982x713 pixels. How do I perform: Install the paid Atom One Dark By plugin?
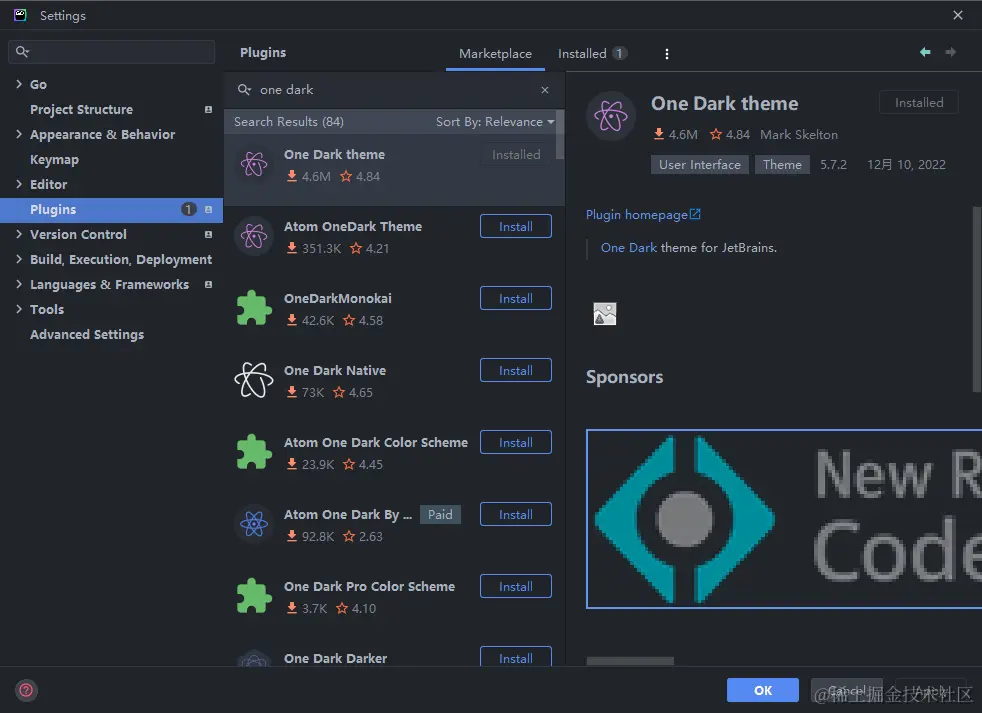click(x=515, y=515)
